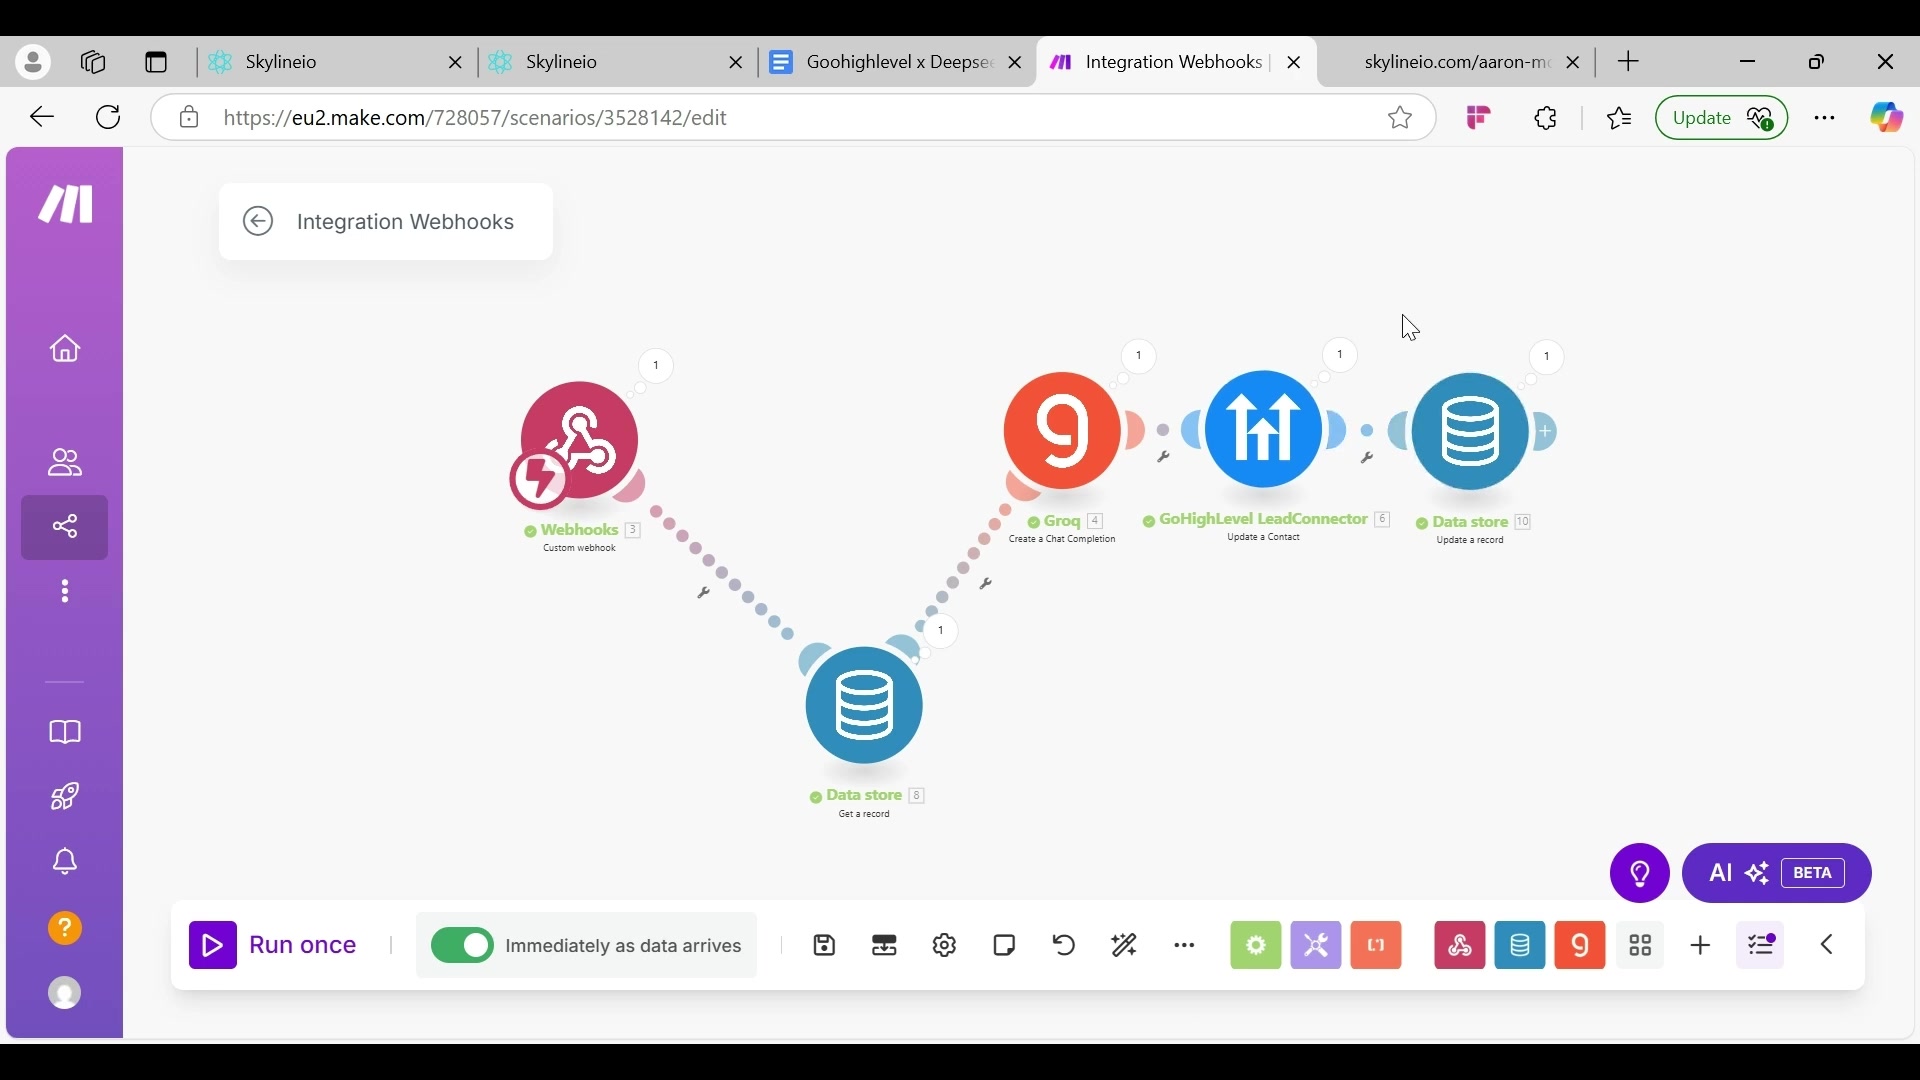Click the webhook instant trigger lightning icon
This screenshot has width=1920, height=1080.
pyautogui.click(x=539, y=480)
